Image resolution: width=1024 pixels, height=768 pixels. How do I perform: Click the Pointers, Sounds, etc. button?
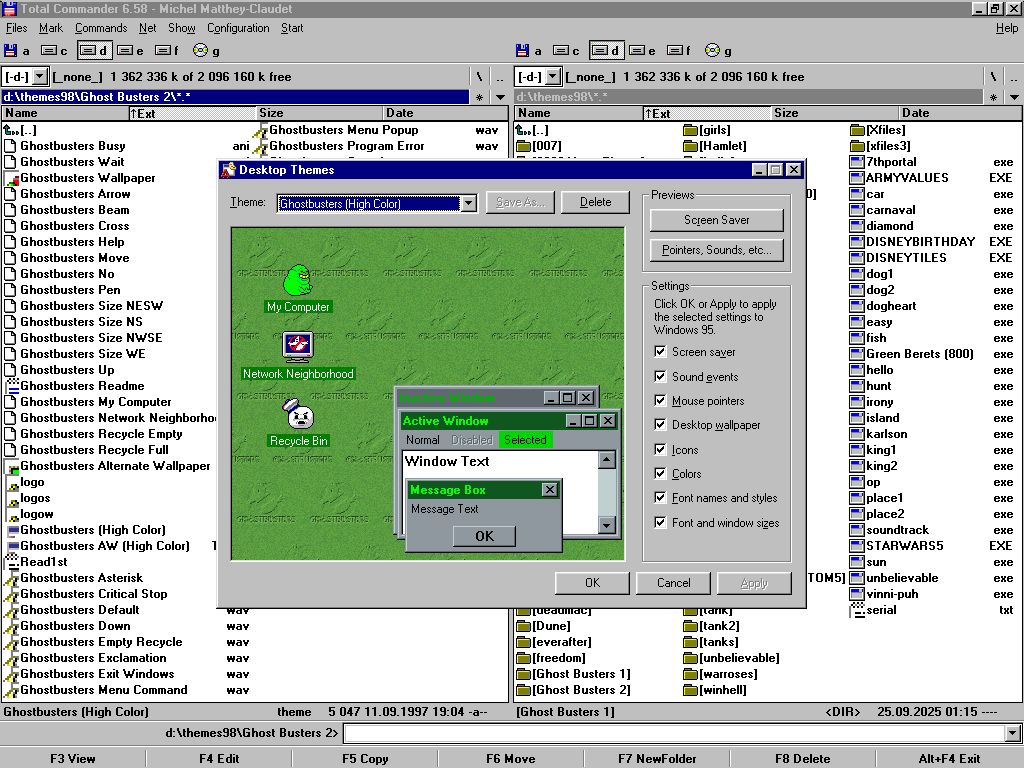717,250
